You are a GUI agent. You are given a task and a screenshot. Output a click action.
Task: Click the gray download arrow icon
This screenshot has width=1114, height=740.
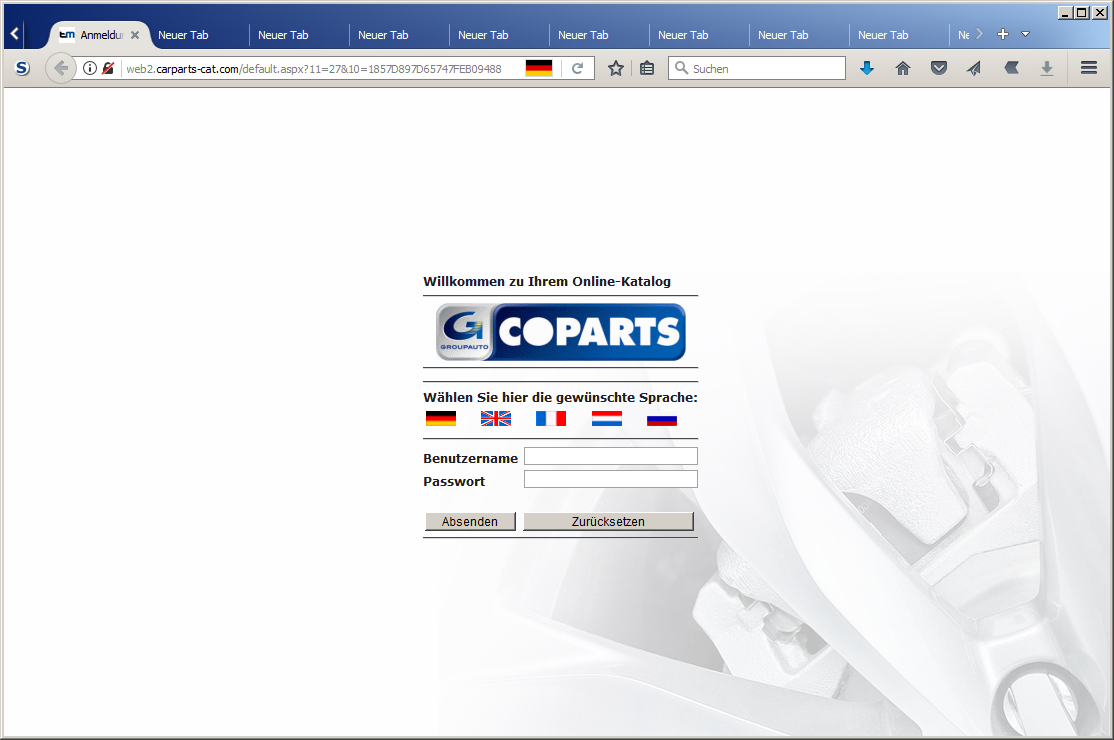pyautogui.click(x=1047, y=68)
